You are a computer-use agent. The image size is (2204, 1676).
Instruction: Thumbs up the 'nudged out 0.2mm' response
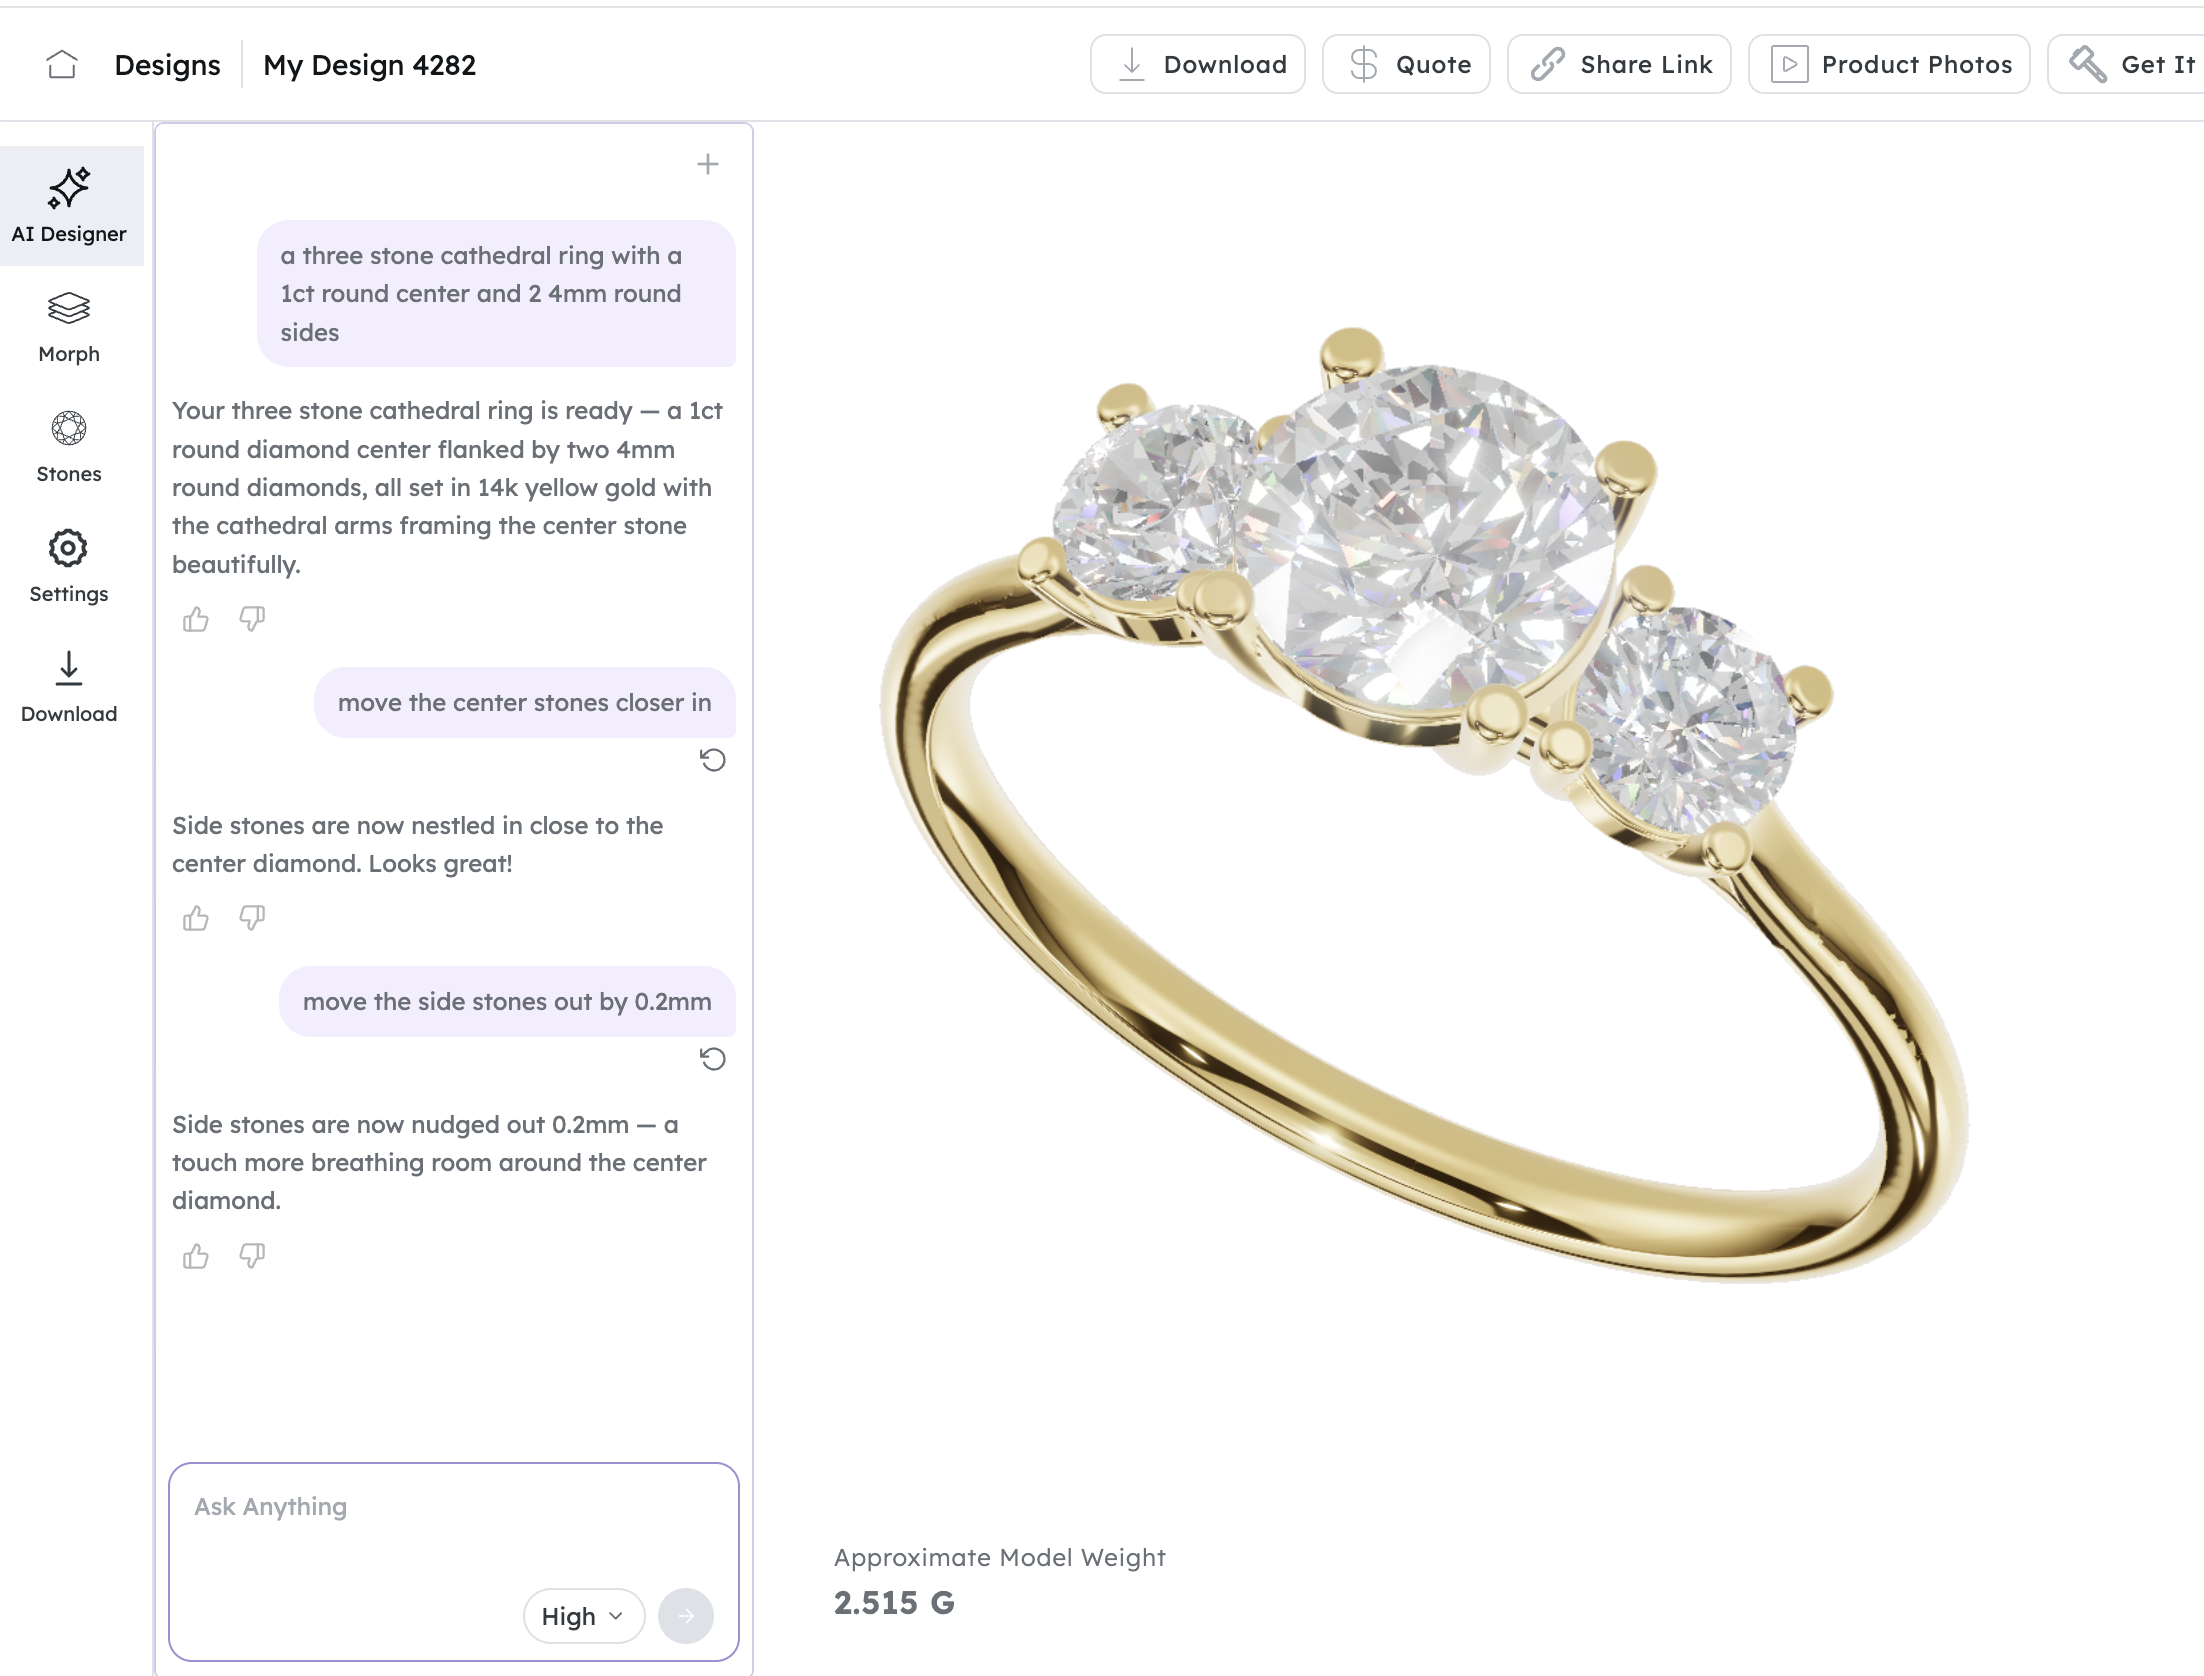[x=196, y=1256]
